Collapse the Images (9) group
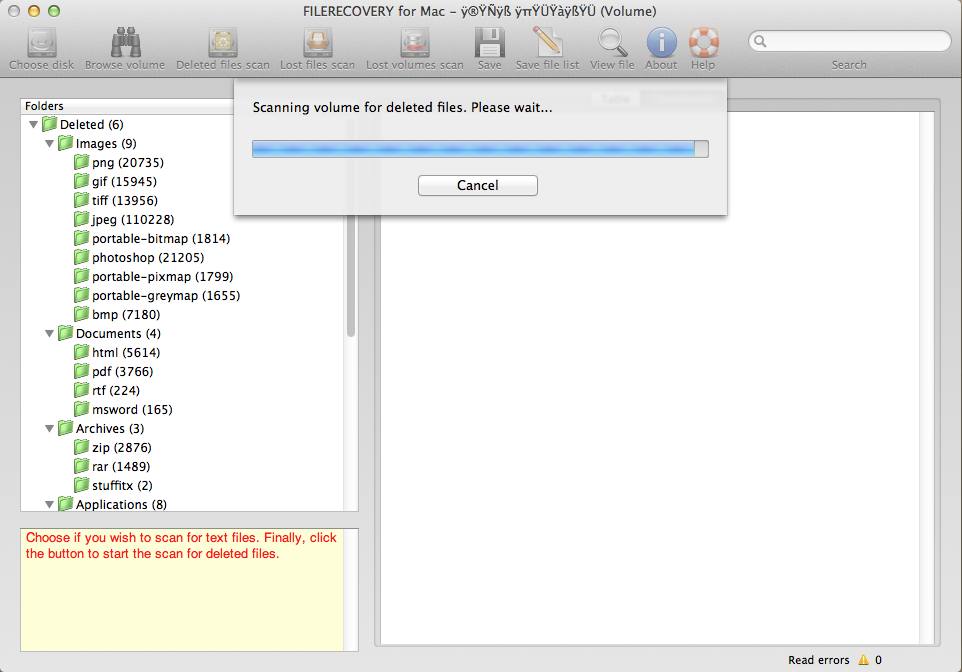Image resolution: width=962 pixels, height=672 pixels. [50, 144]
